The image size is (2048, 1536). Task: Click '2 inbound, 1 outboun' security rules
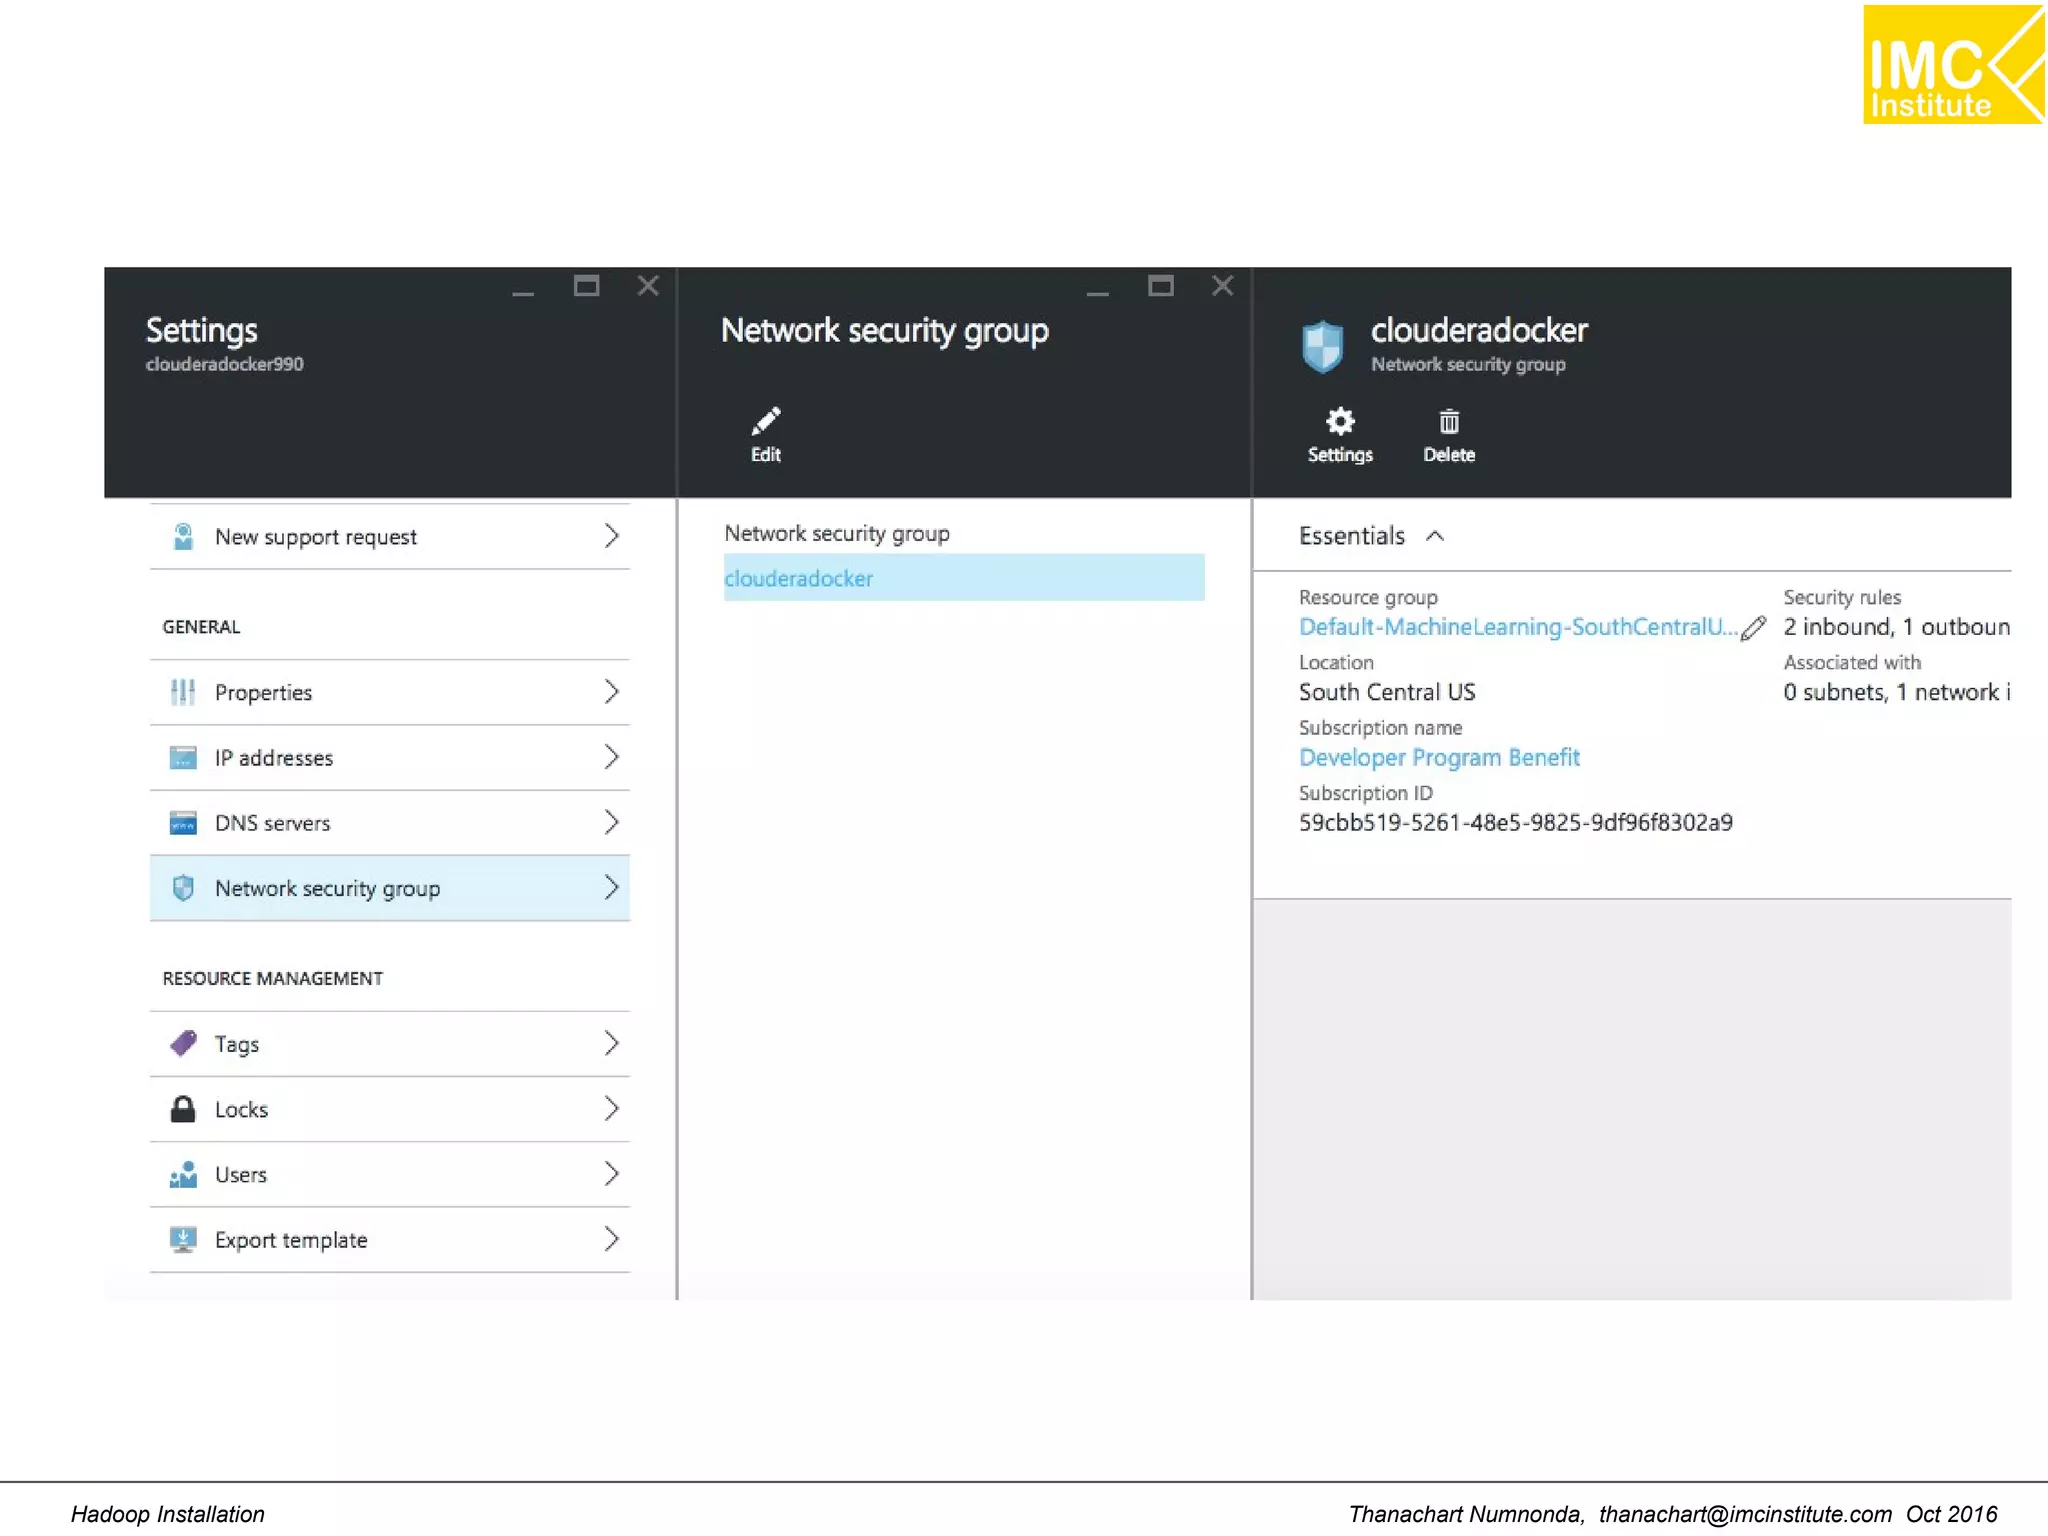[x=1896, y=627]
